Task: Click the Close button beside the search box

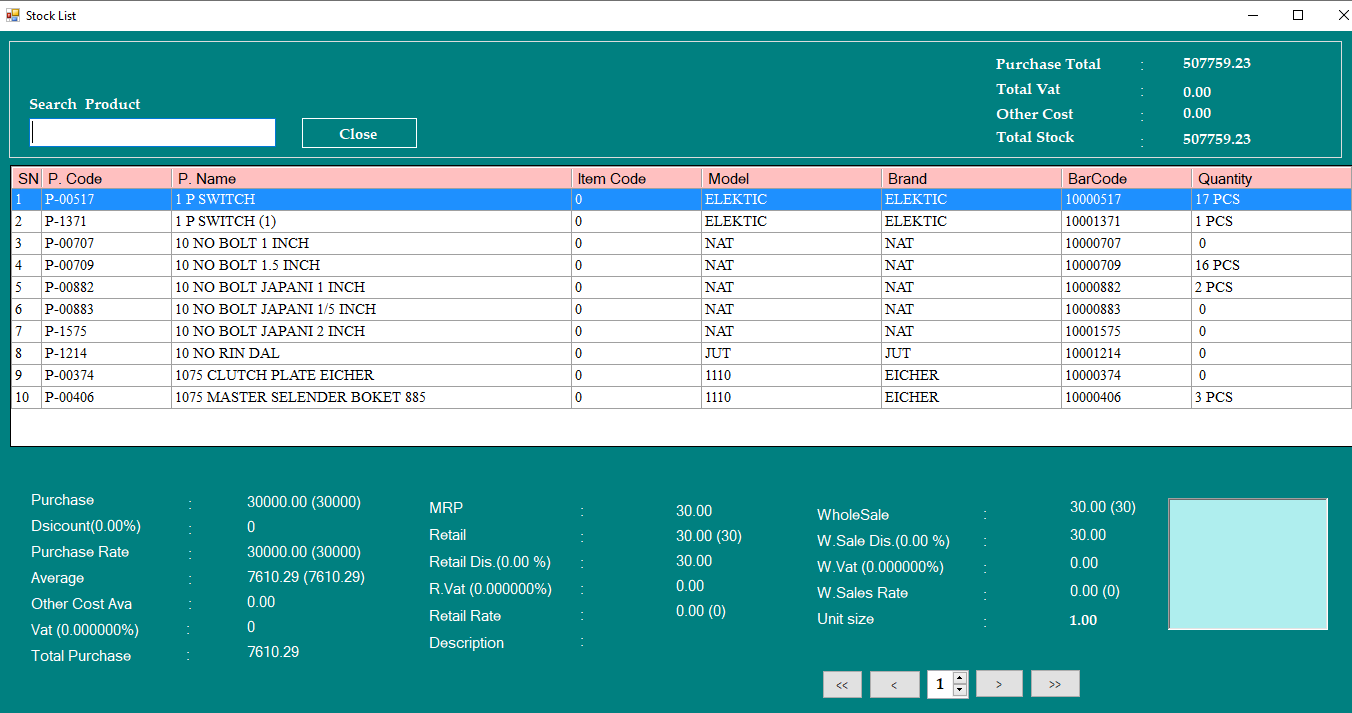Action: 359,133
